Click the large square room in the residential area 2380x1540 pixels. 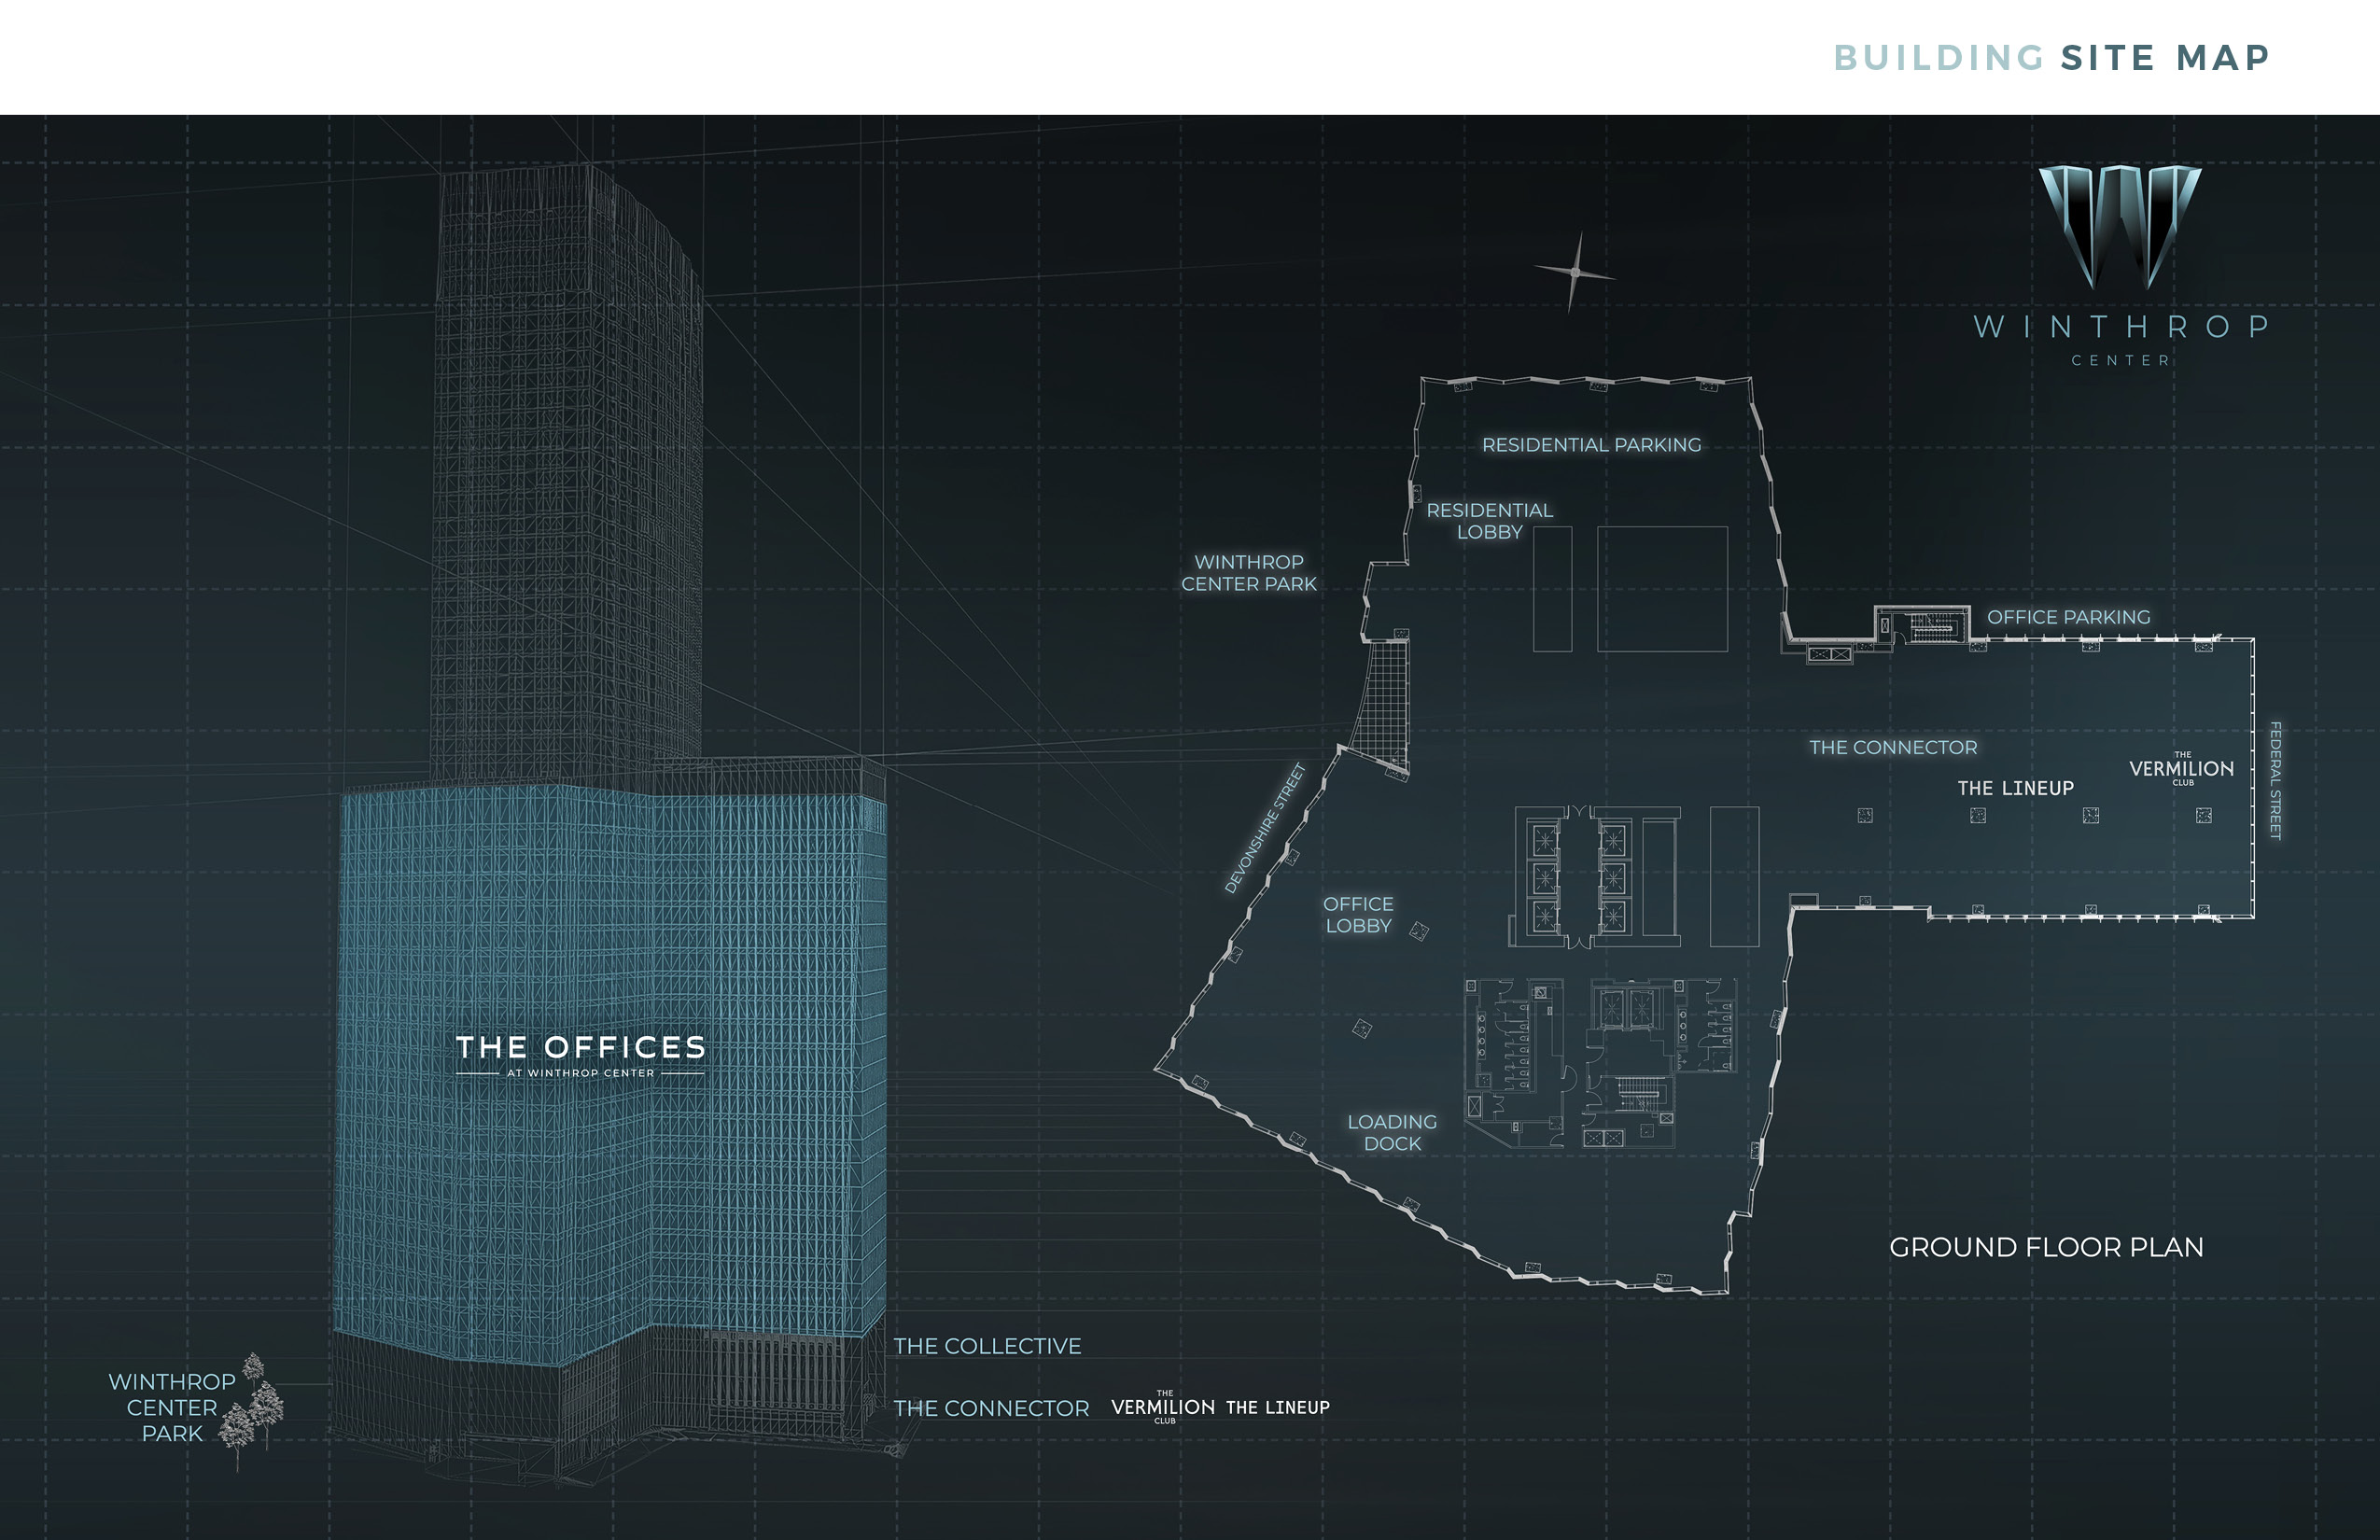pyautogui.click(x=1662, y=589)
